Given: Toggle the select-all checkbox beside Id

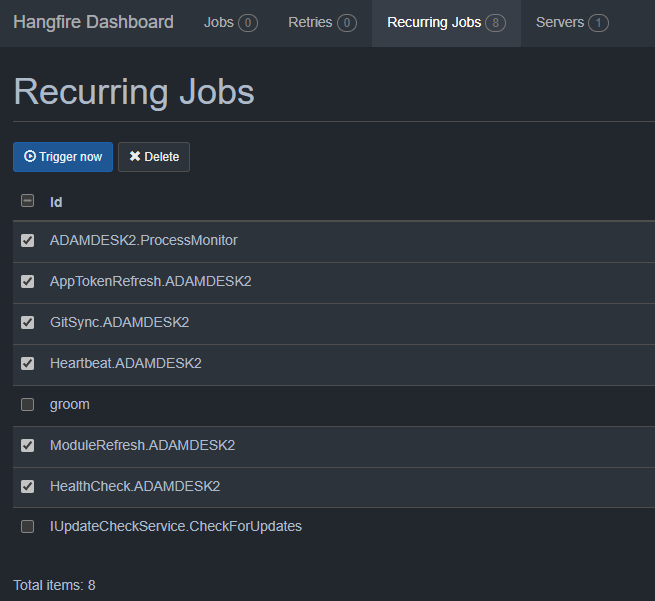Looking at the screenshot, I should pos(28,201).
